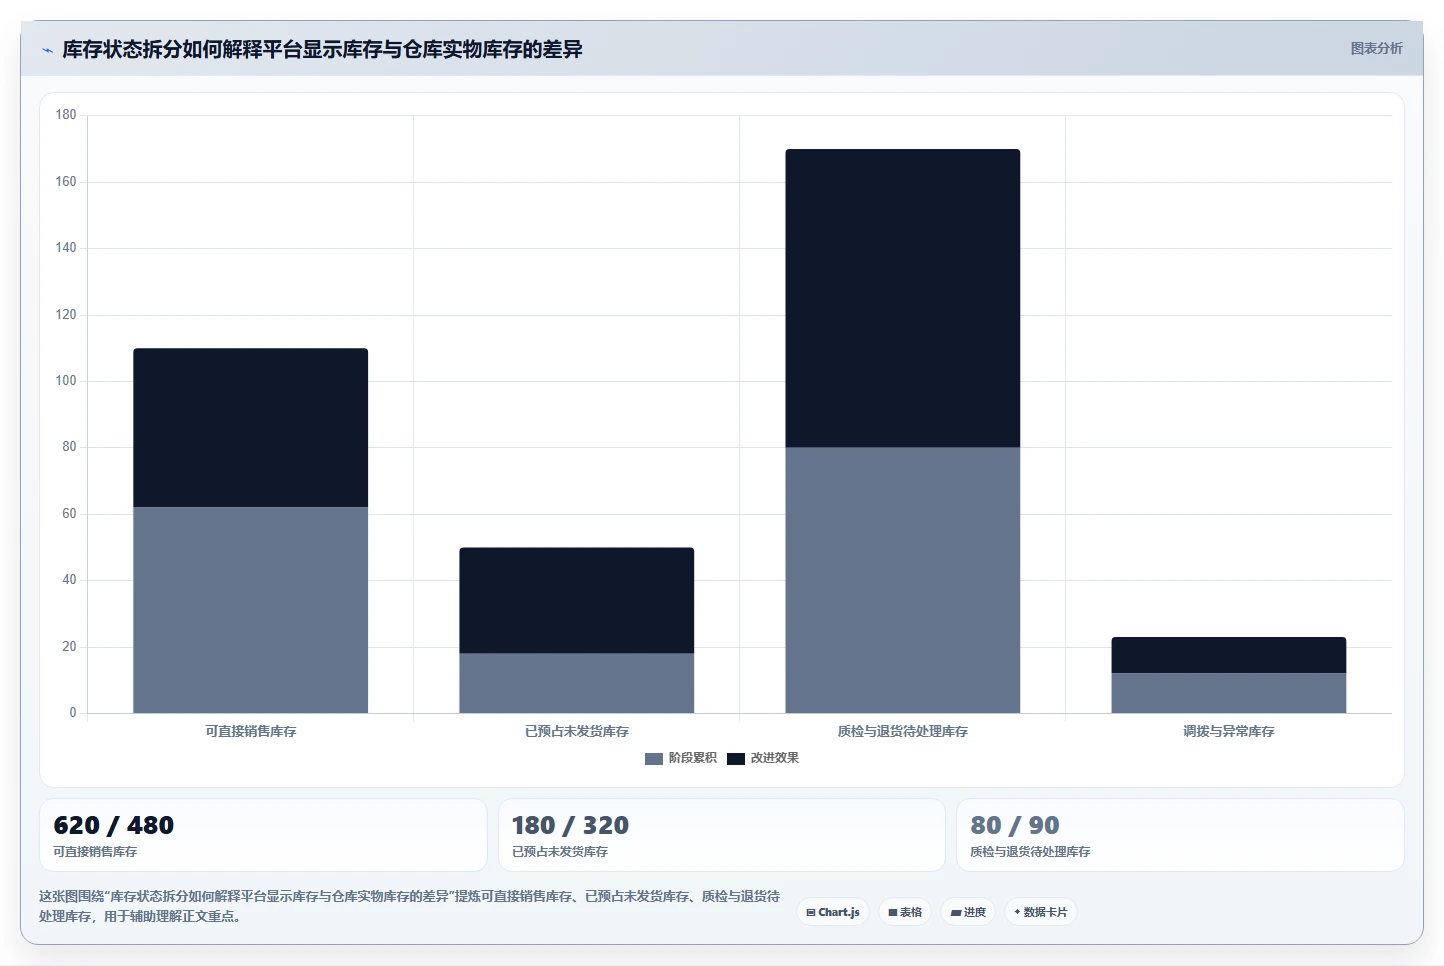This screenshot has height=966, width=1444.
Task: Toggle the 改进效果 legend swatch
Action: tap(736, 758)
